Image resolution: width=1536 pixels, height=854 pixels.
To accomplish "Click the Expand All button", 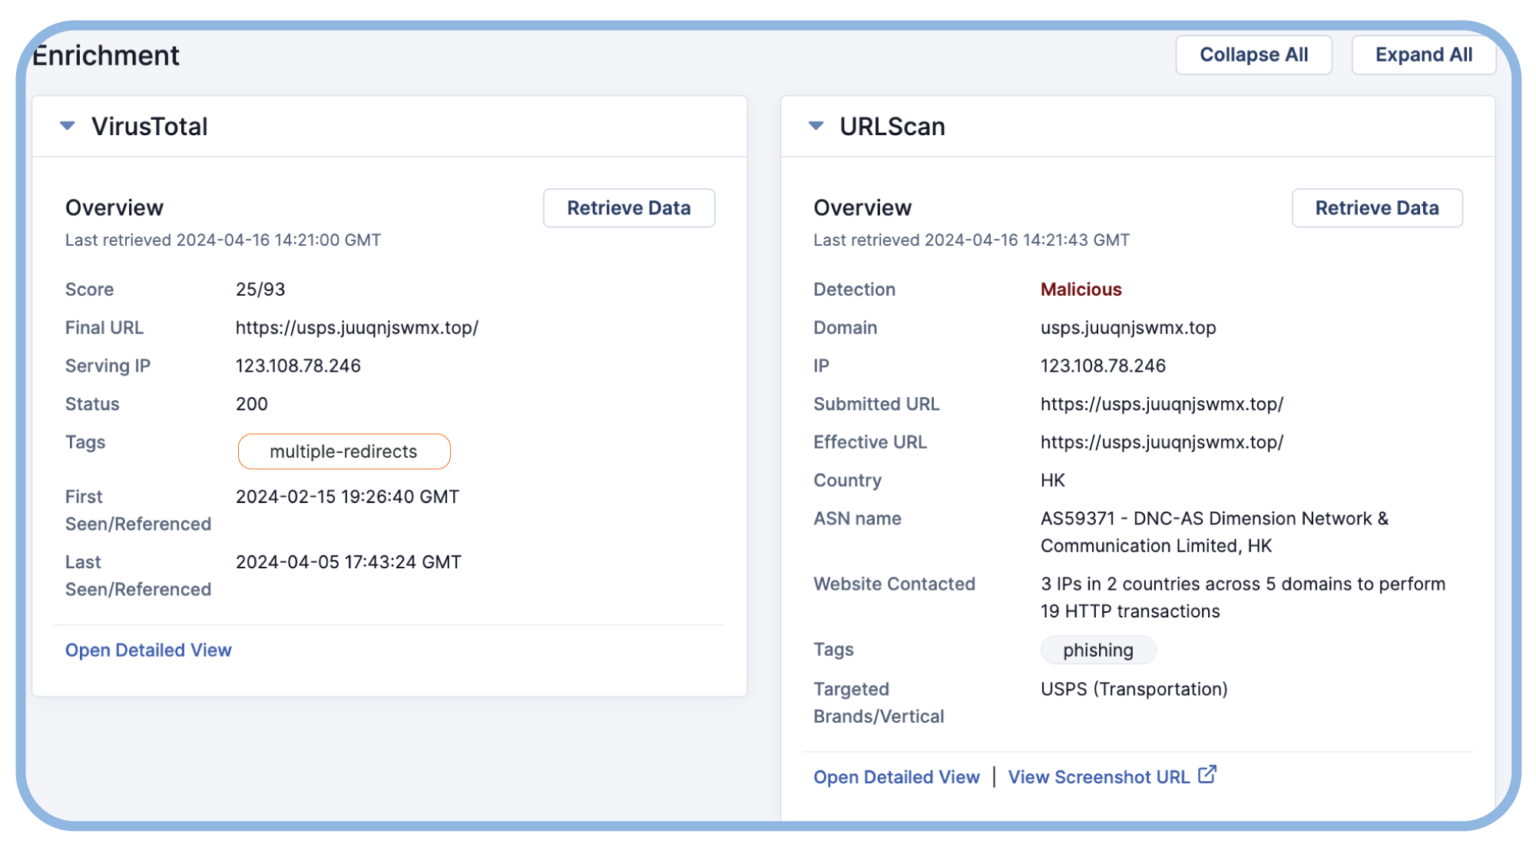I will tap(1424, 55).
